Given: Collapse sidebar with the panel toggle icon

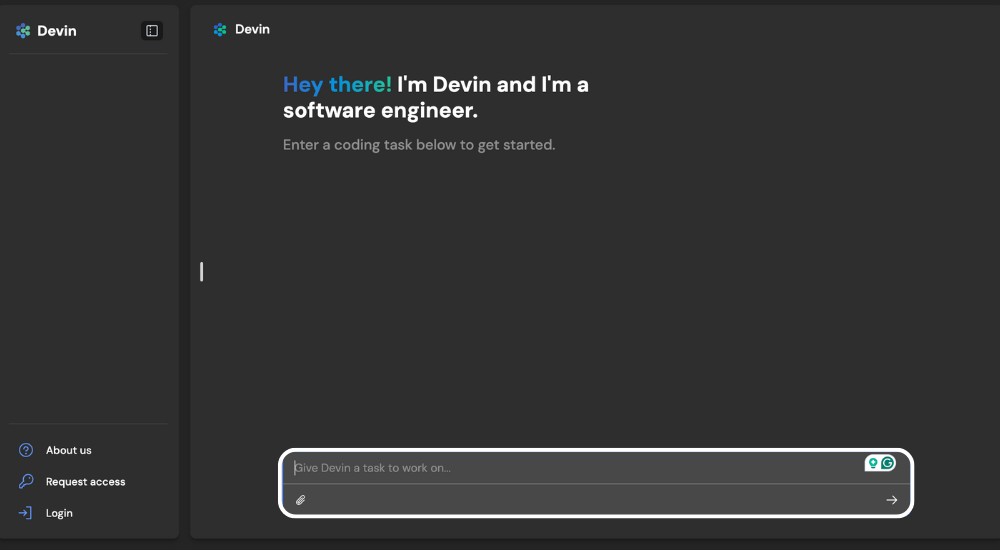Looking at the screenshot, I should click(152, 31).
